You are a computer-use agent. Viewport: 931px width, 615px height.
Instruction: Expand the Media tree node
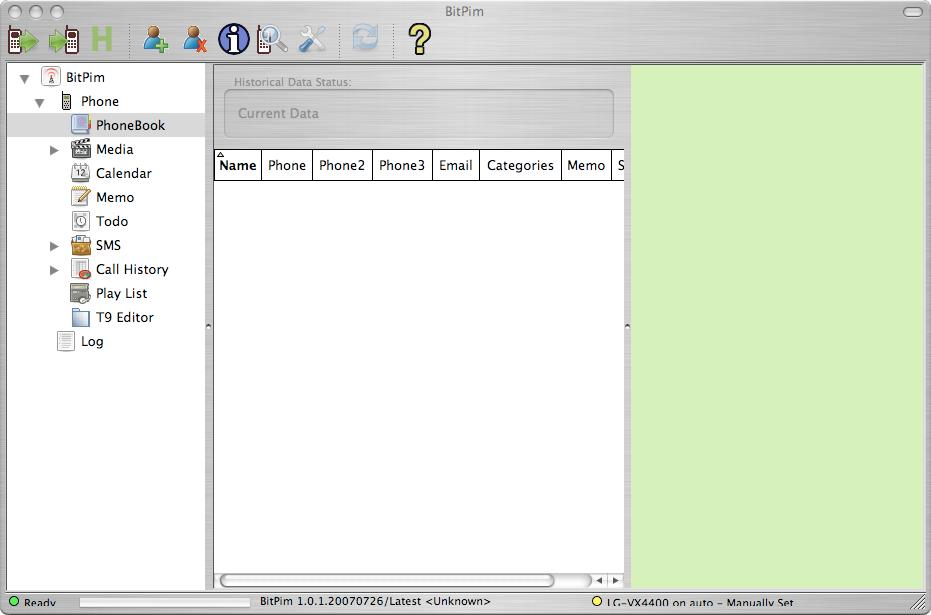click(x=54, y=150)
